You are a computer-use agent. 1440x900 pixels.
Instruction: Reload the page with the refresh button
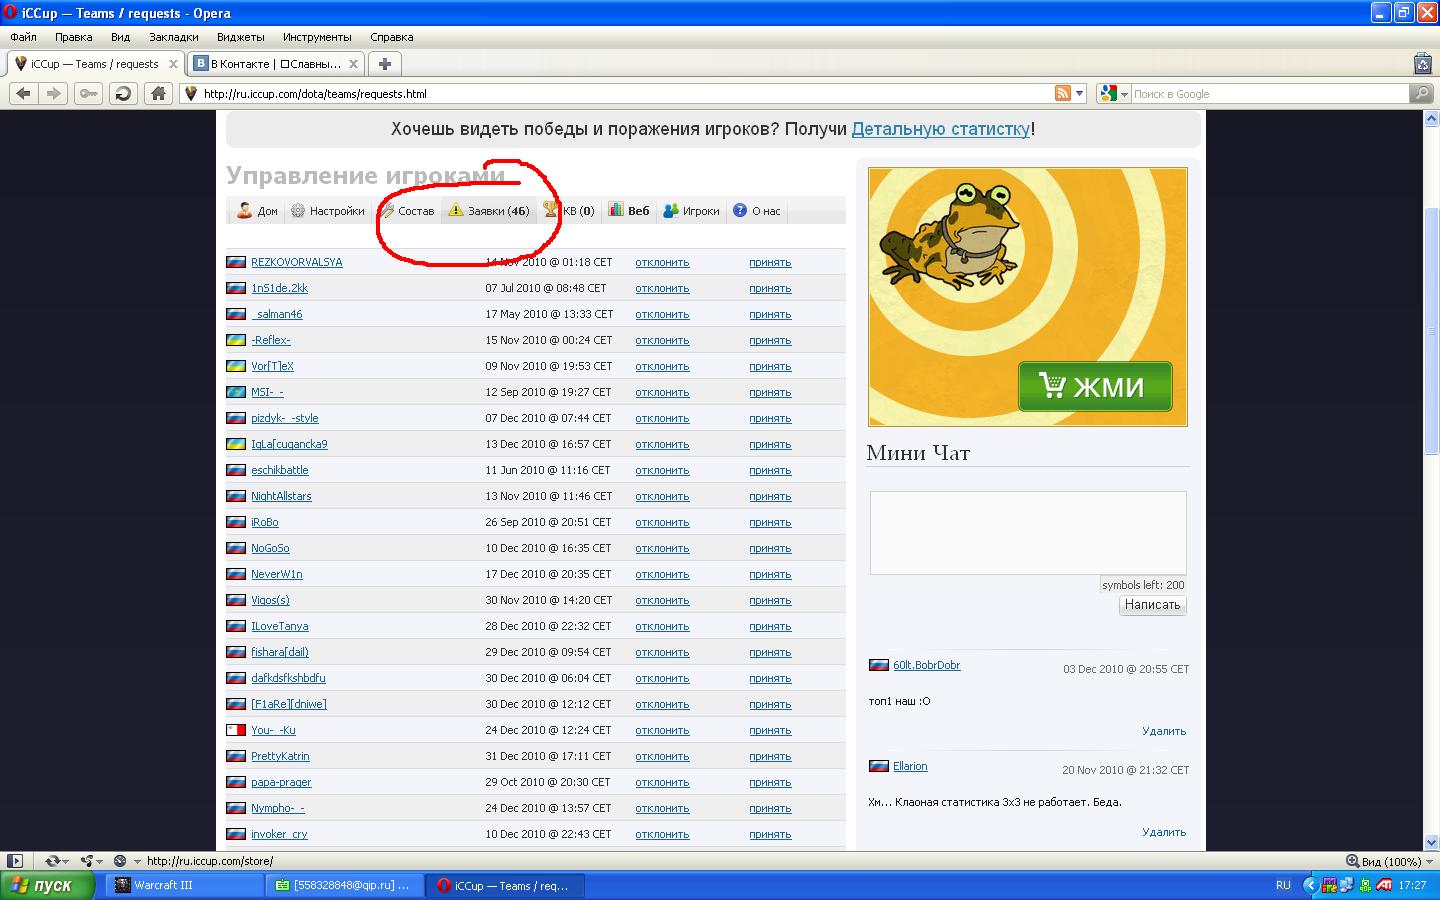tap(123, 93)
